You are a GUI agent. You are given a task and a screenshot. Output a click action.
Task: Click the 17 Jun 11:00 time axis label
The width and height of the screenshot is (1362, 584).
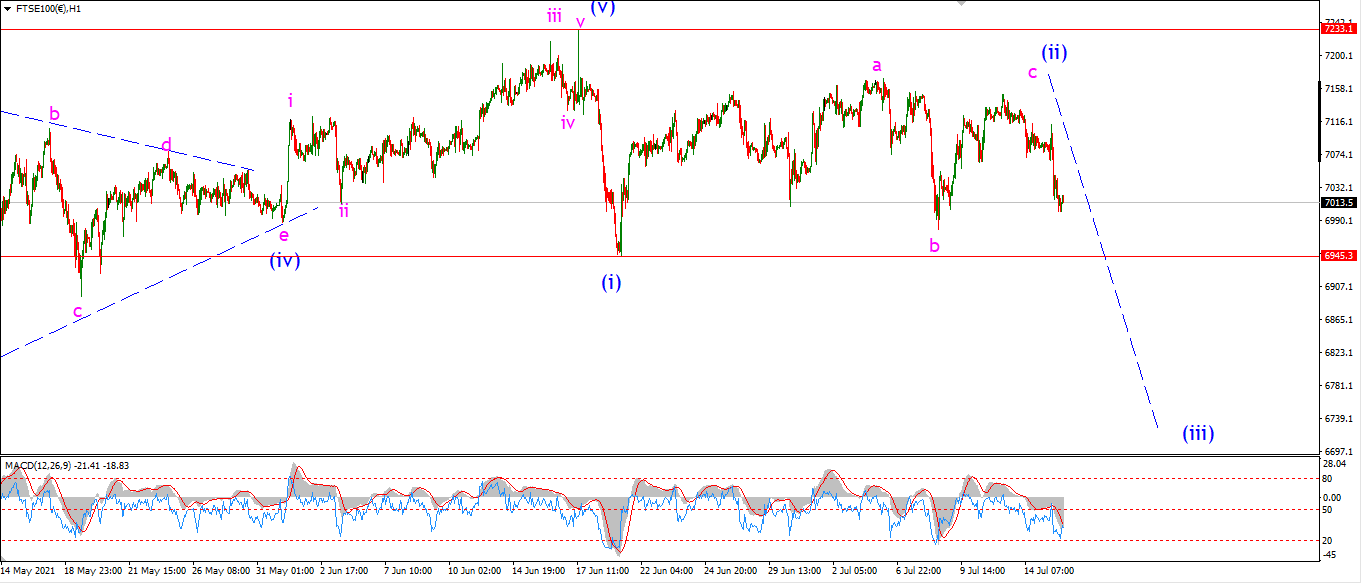coord(603,571)
